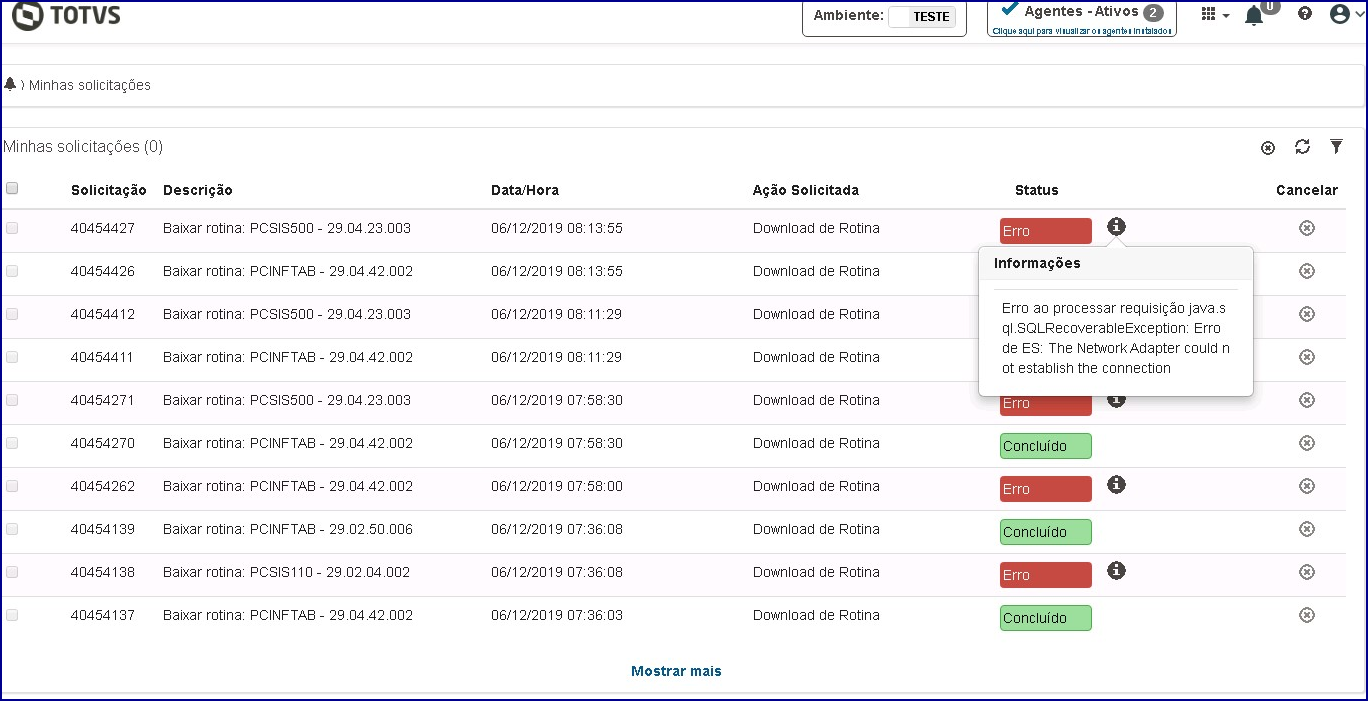The height and width of the screenshot is (701, 1368).
Task: Toggle the select-all header checkbox
Action: coord(12,188)
